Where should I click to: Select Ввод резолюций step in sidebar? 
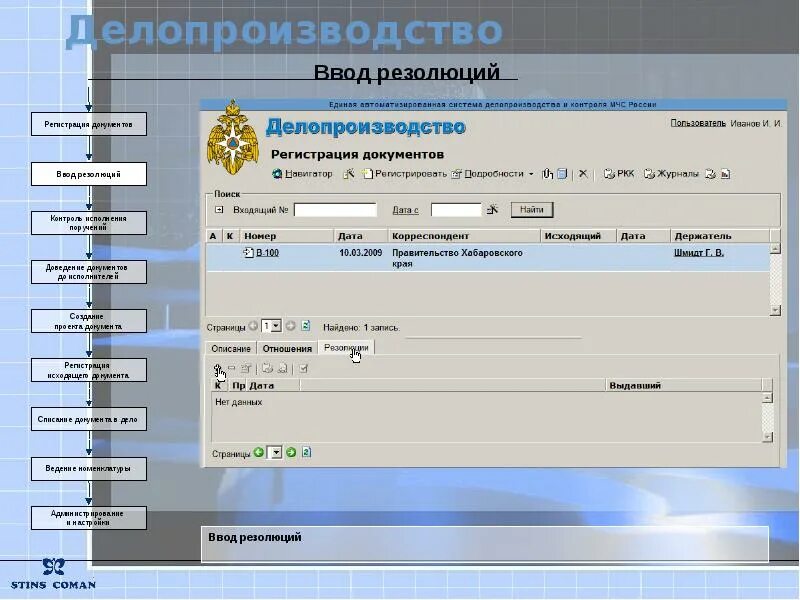(x=89, y=174)
